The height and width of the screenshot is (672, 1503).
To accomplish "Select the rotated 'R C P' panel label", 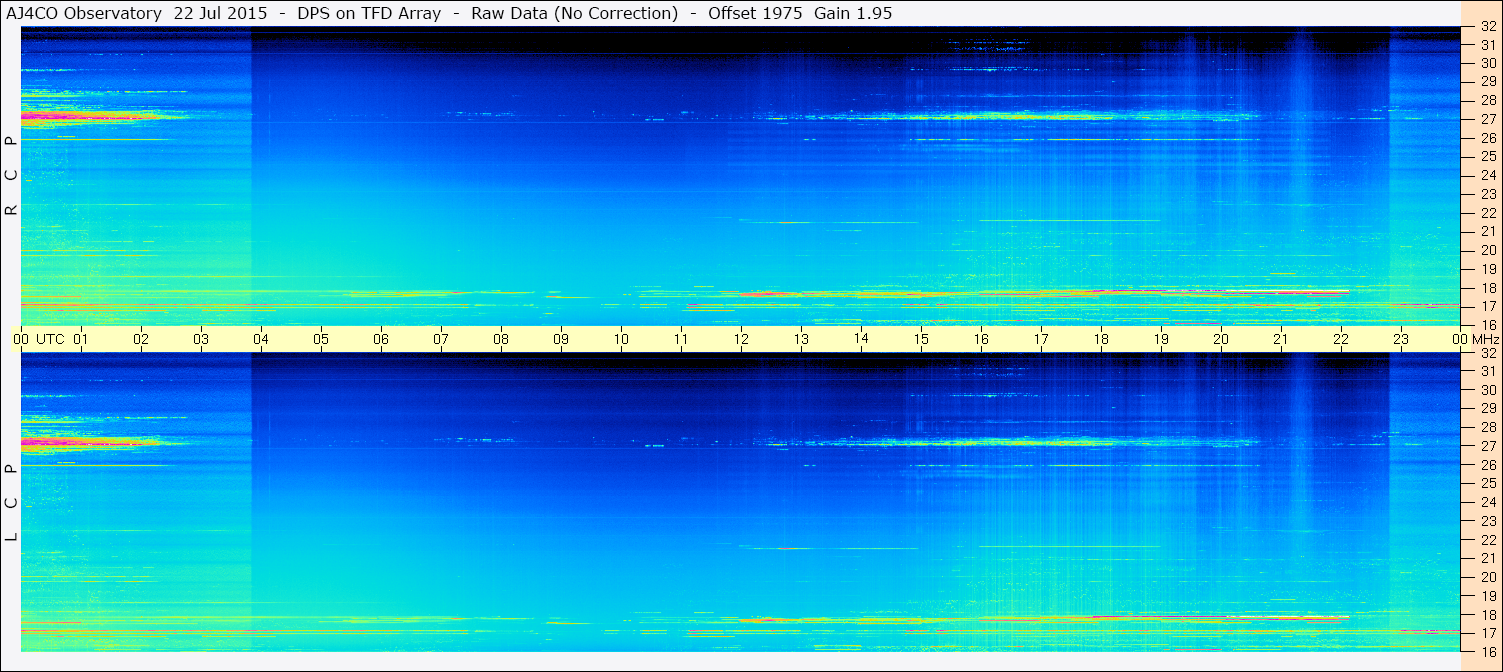I will point(12,176).
